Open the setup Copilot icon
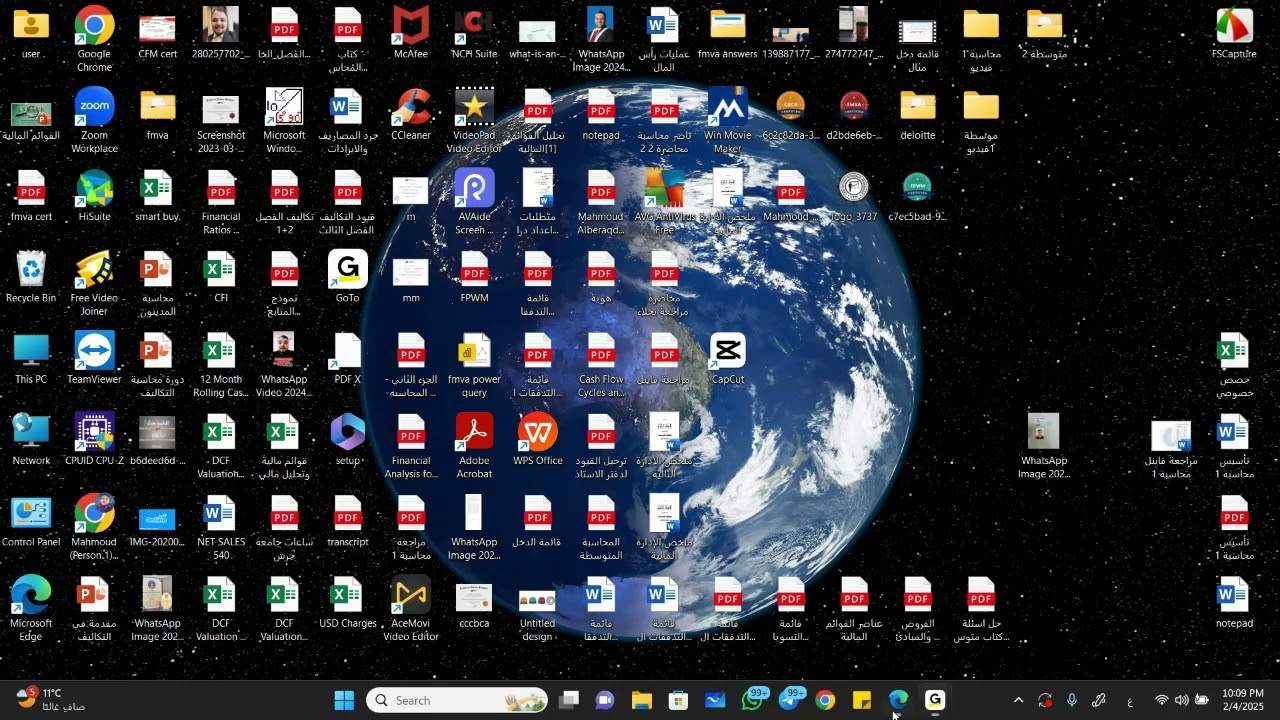Image resolution: width=1280 pixels, height=720 pixels. point(347,439)
